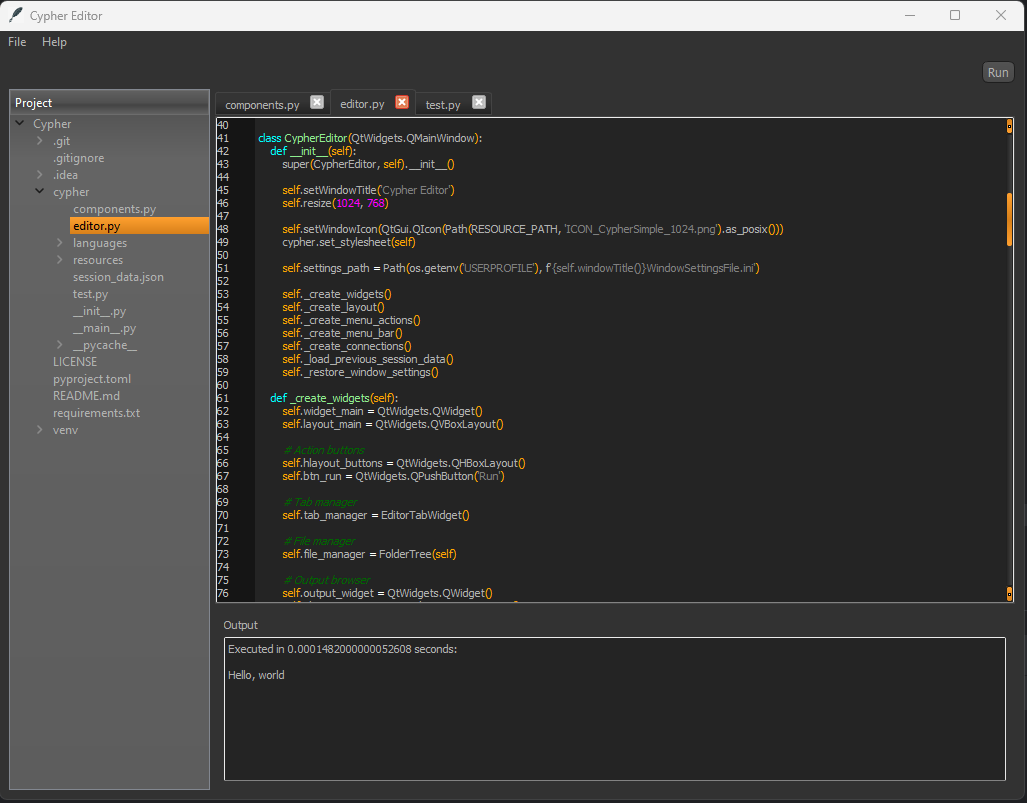
Task: Select editor.py in the project tree
Action: 97,226
